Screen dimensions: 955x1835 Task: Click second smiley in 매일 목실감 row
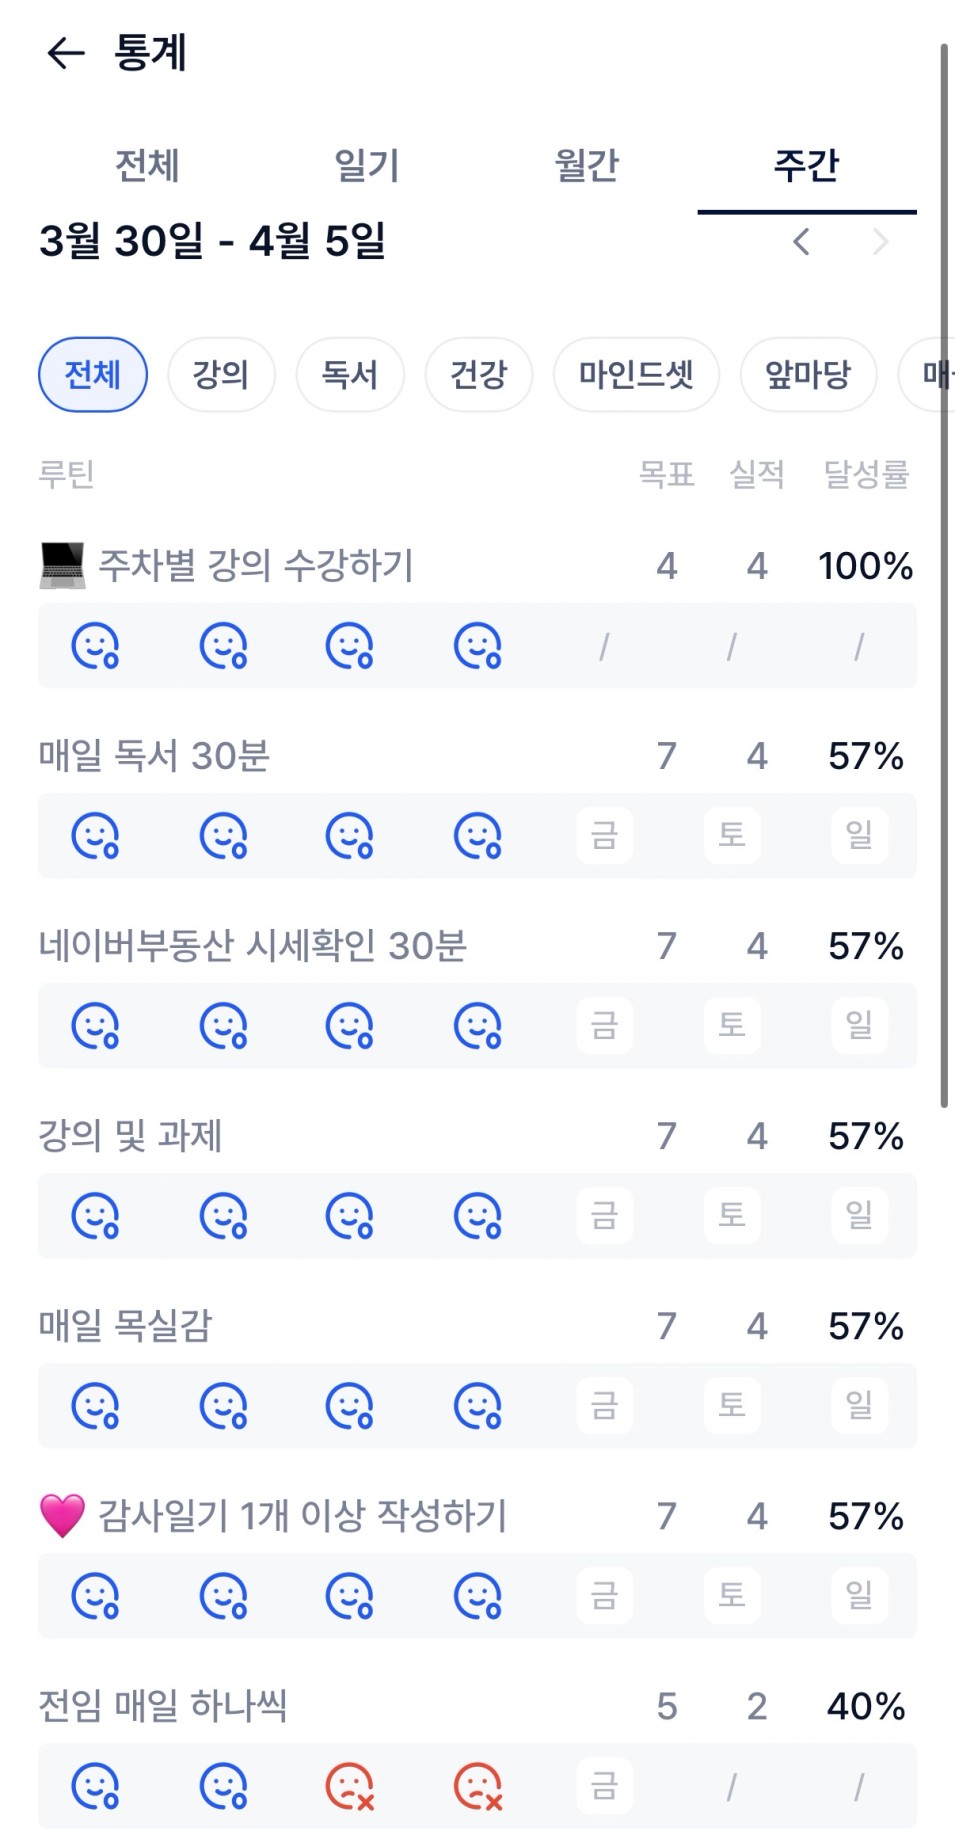point(224,1406)
